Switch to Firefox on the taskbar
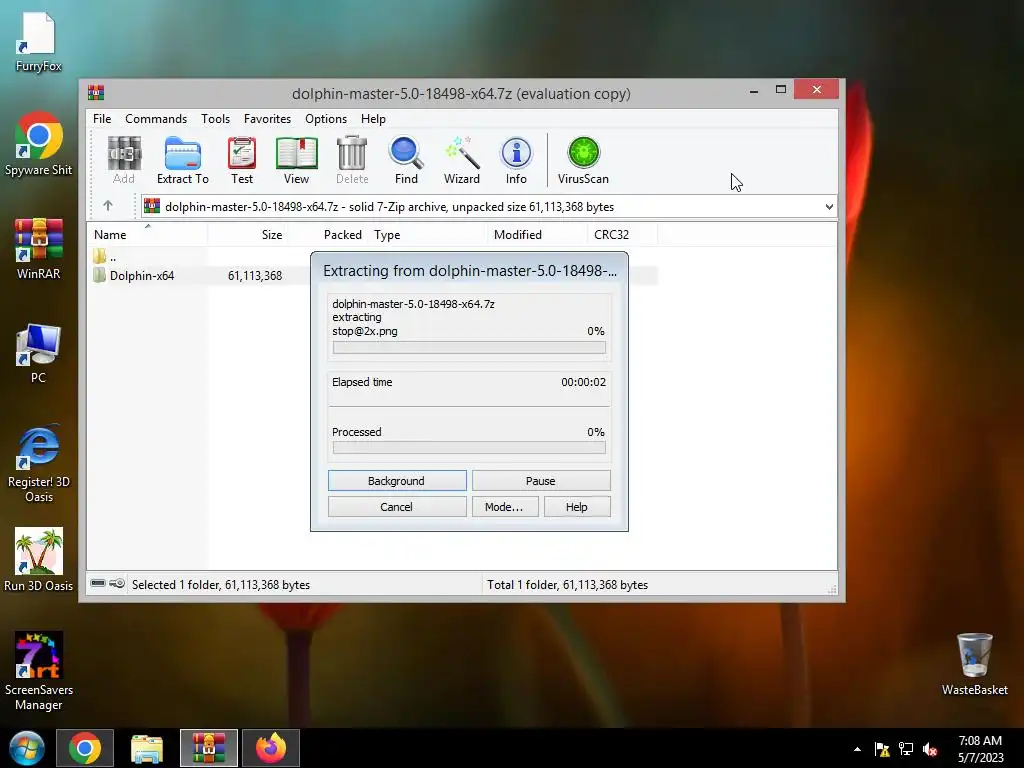 click(270, 748)
